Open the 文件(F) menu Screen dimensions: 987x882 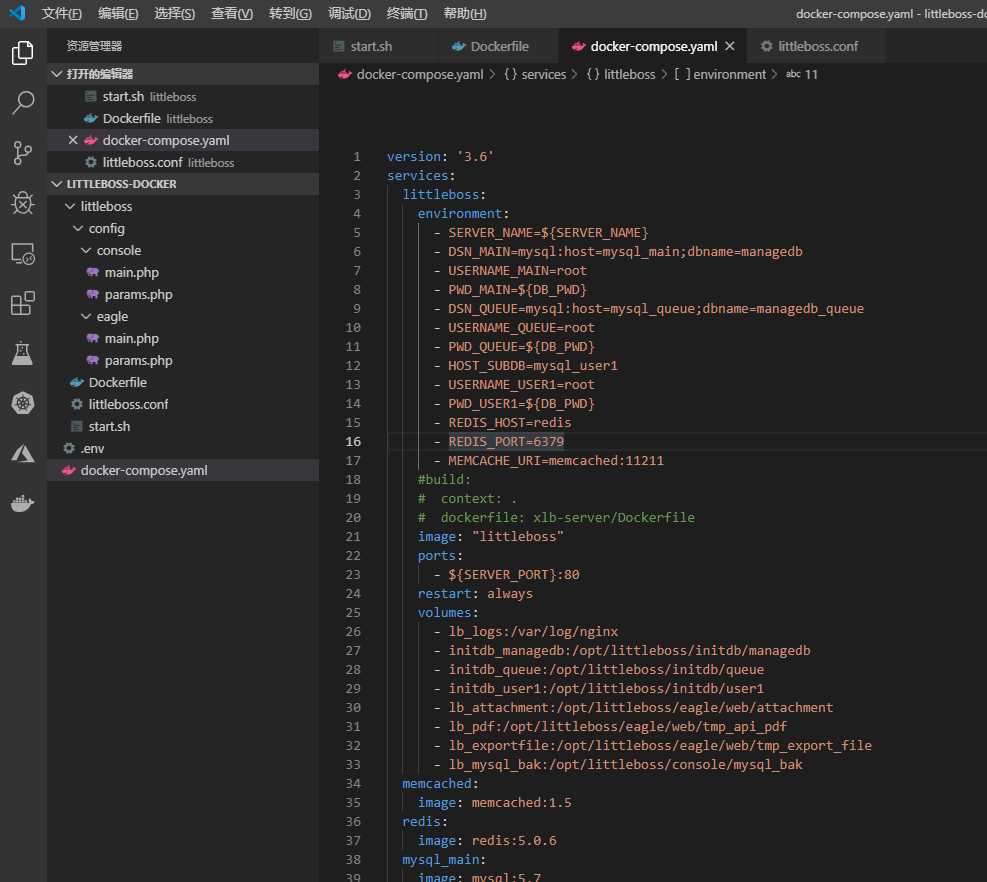click(62, 13)
